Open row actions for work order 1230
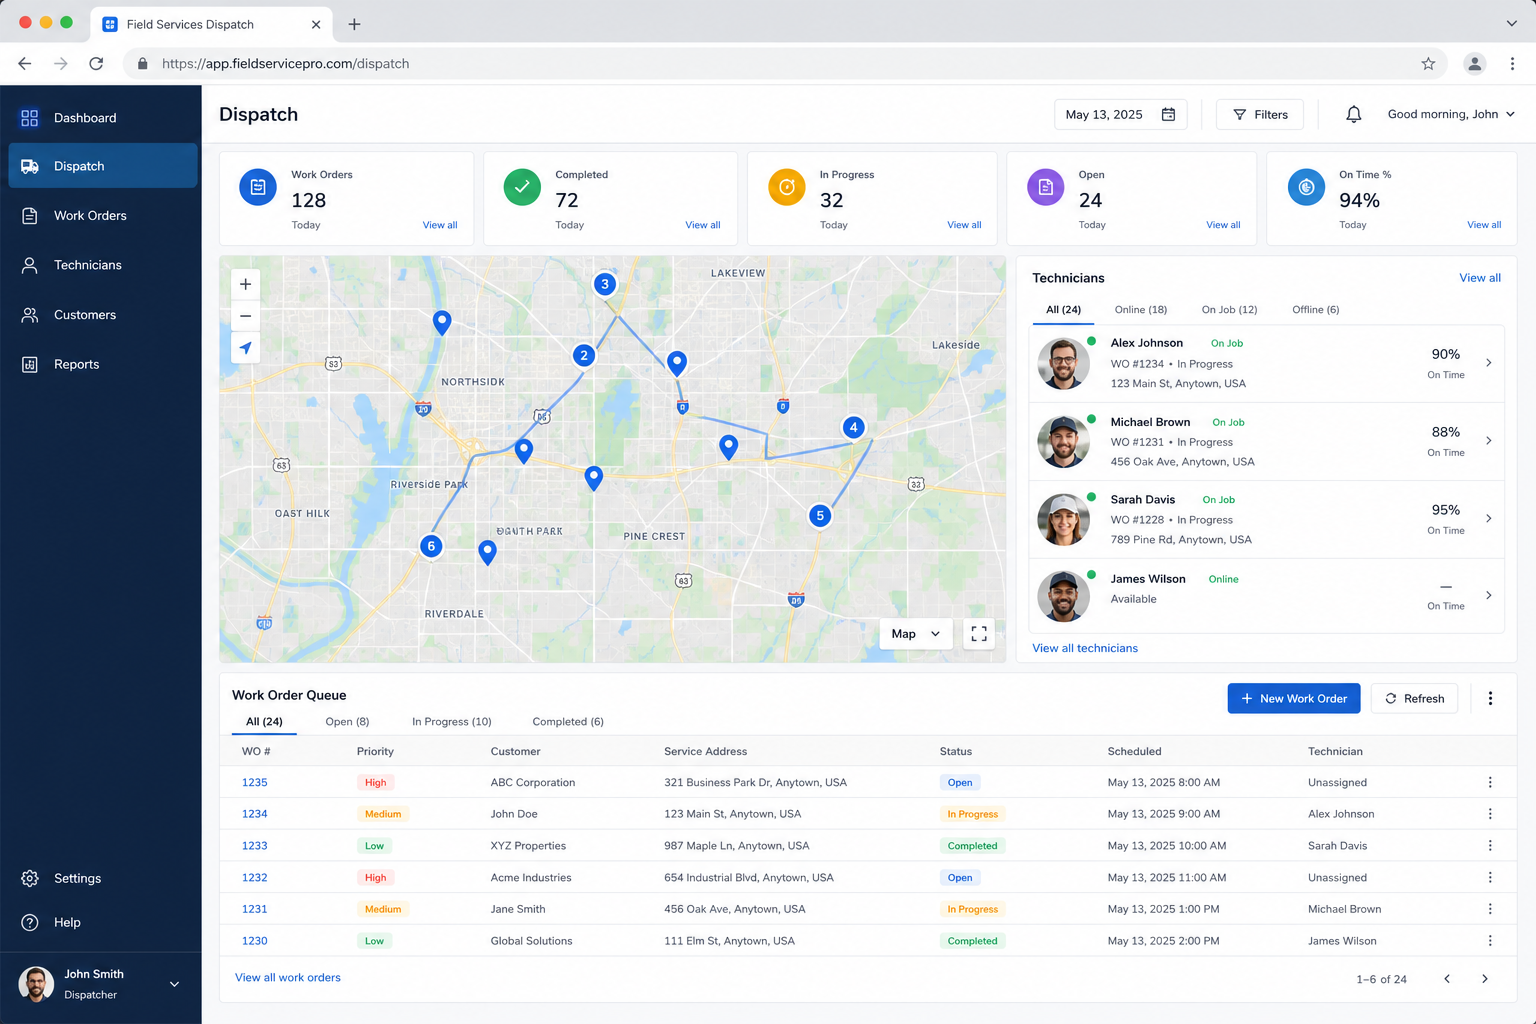This screenshot has width=1536, height=1024. tap(1490, 941)
